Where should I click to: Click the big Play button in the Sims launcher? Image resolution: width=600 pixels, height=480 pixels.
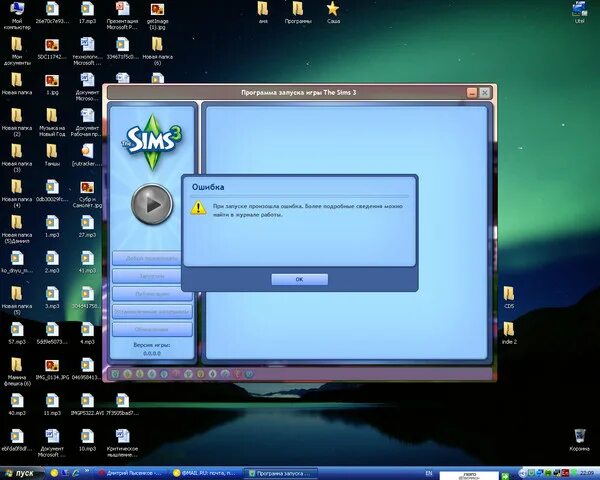coord(152,204)
